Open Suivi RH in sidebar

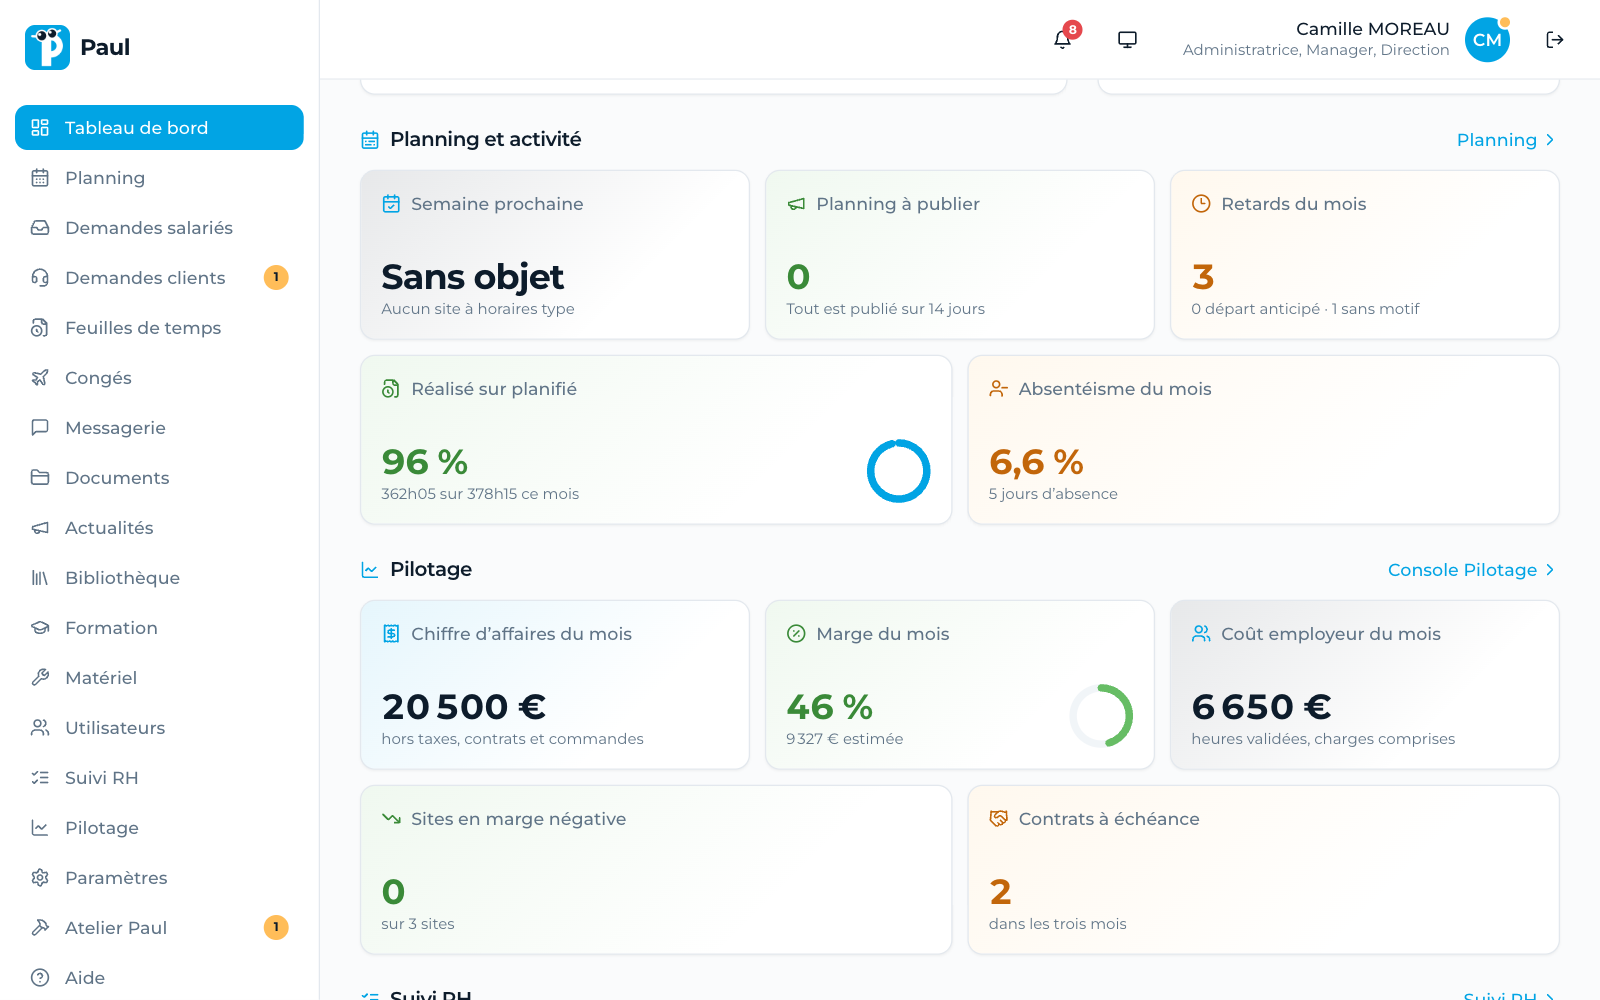pos(159,778)
